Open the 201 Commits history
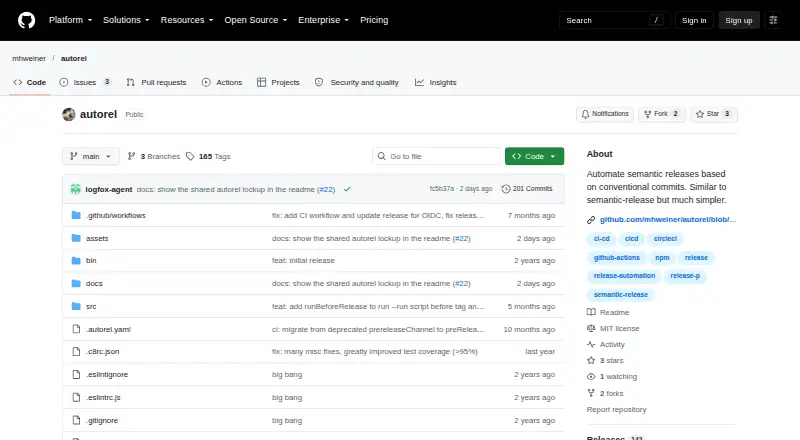The height and width of the screenshot is (440, 800). click(x=527, y=189)
